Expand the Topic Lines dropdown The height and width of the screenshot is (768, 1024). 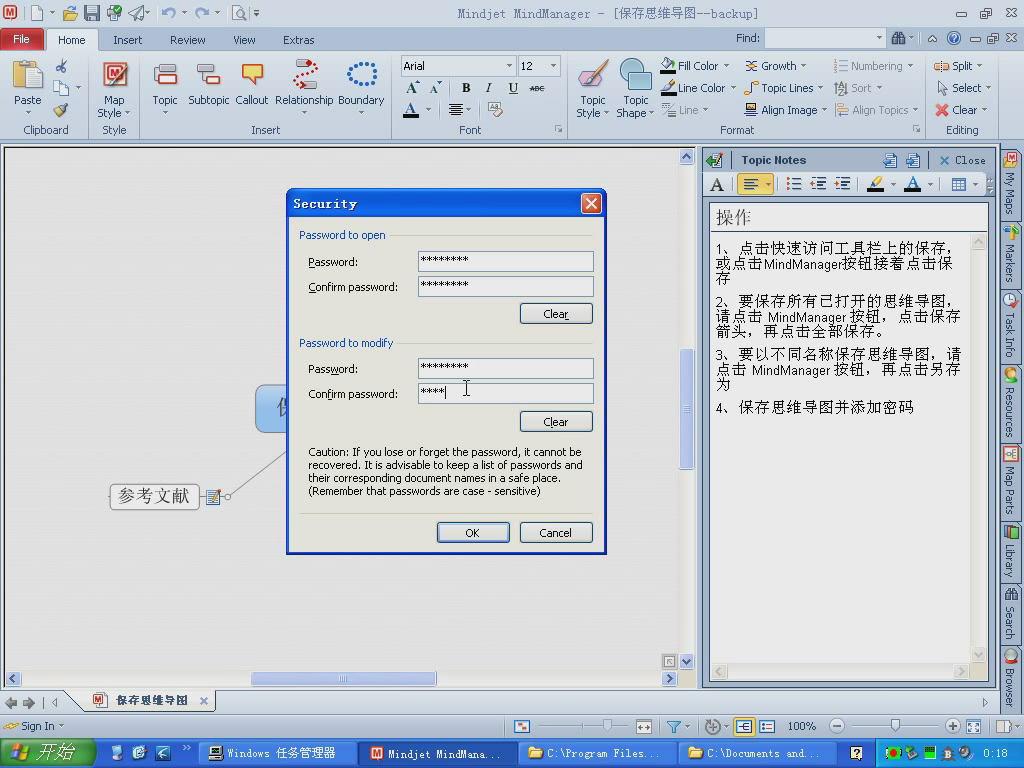(820, 88)
